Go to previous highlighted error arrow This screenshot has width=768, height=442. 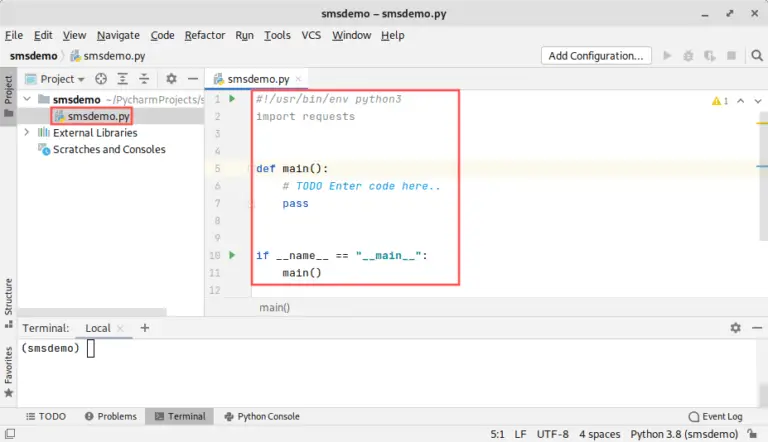pyautogui.click(x=741, y=101)
